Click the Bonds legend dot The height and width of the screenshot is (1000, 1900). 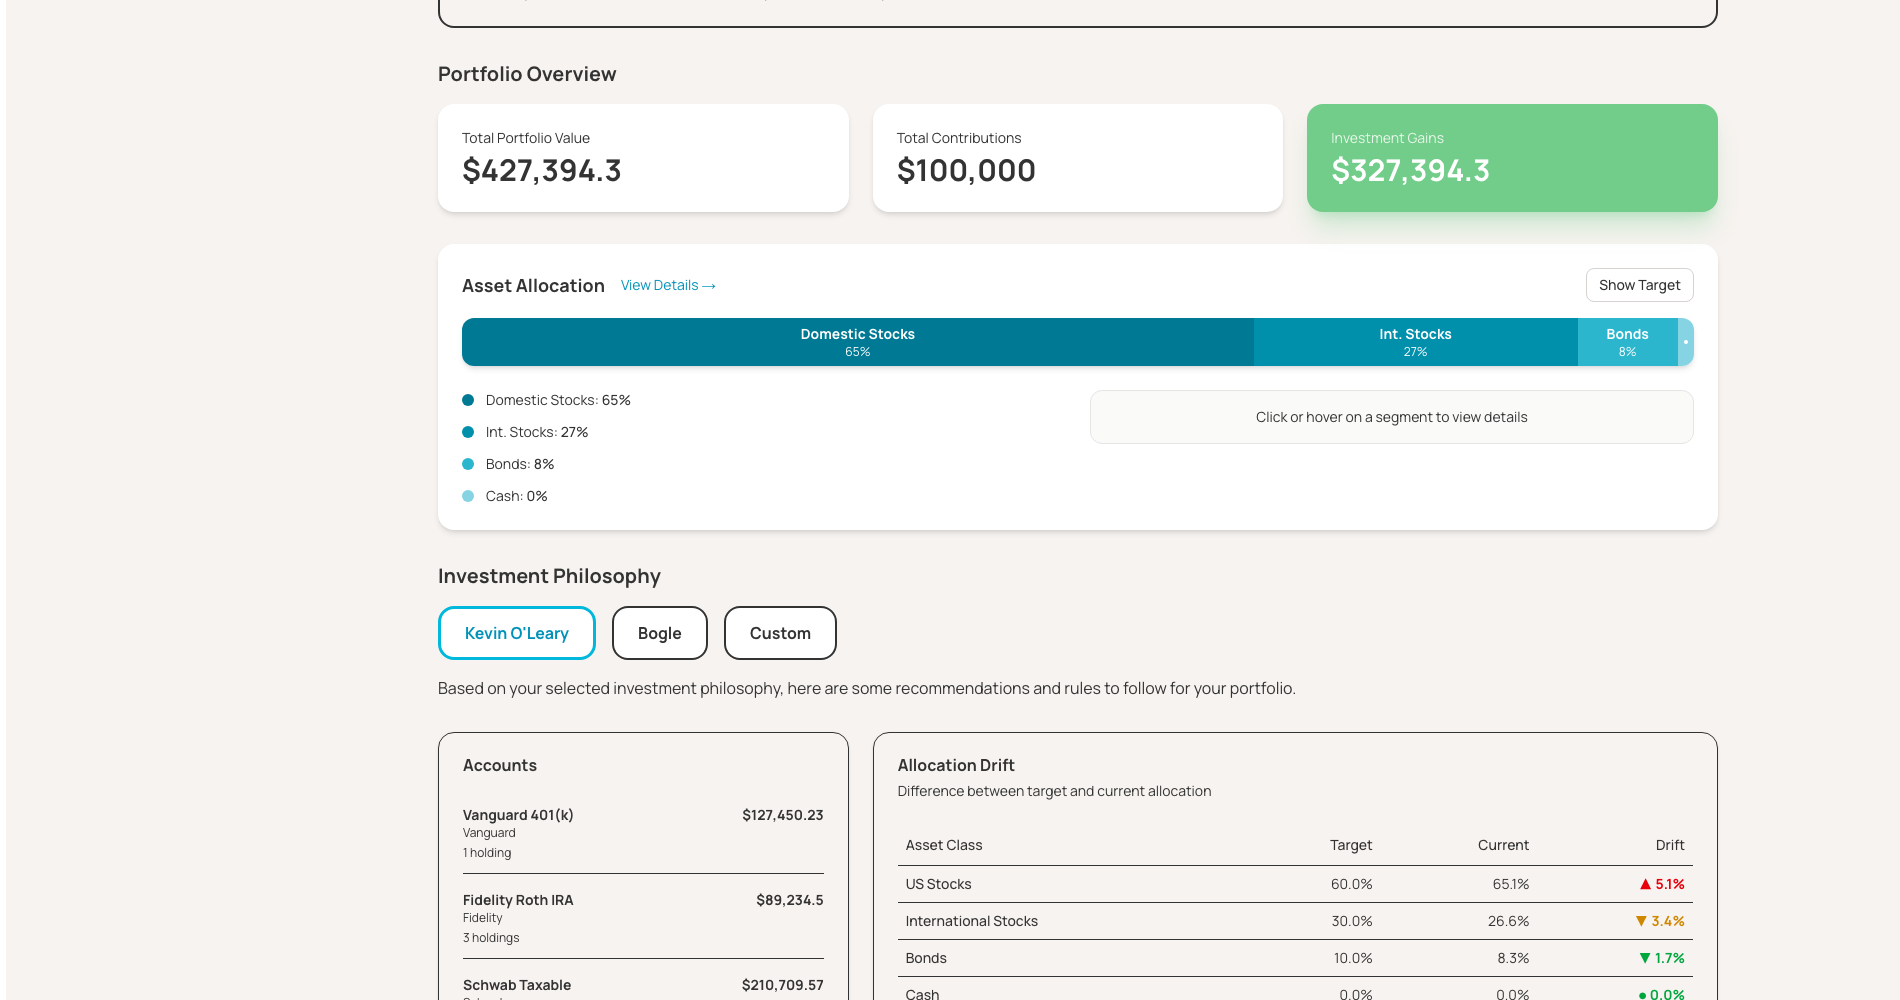[468, 464]
